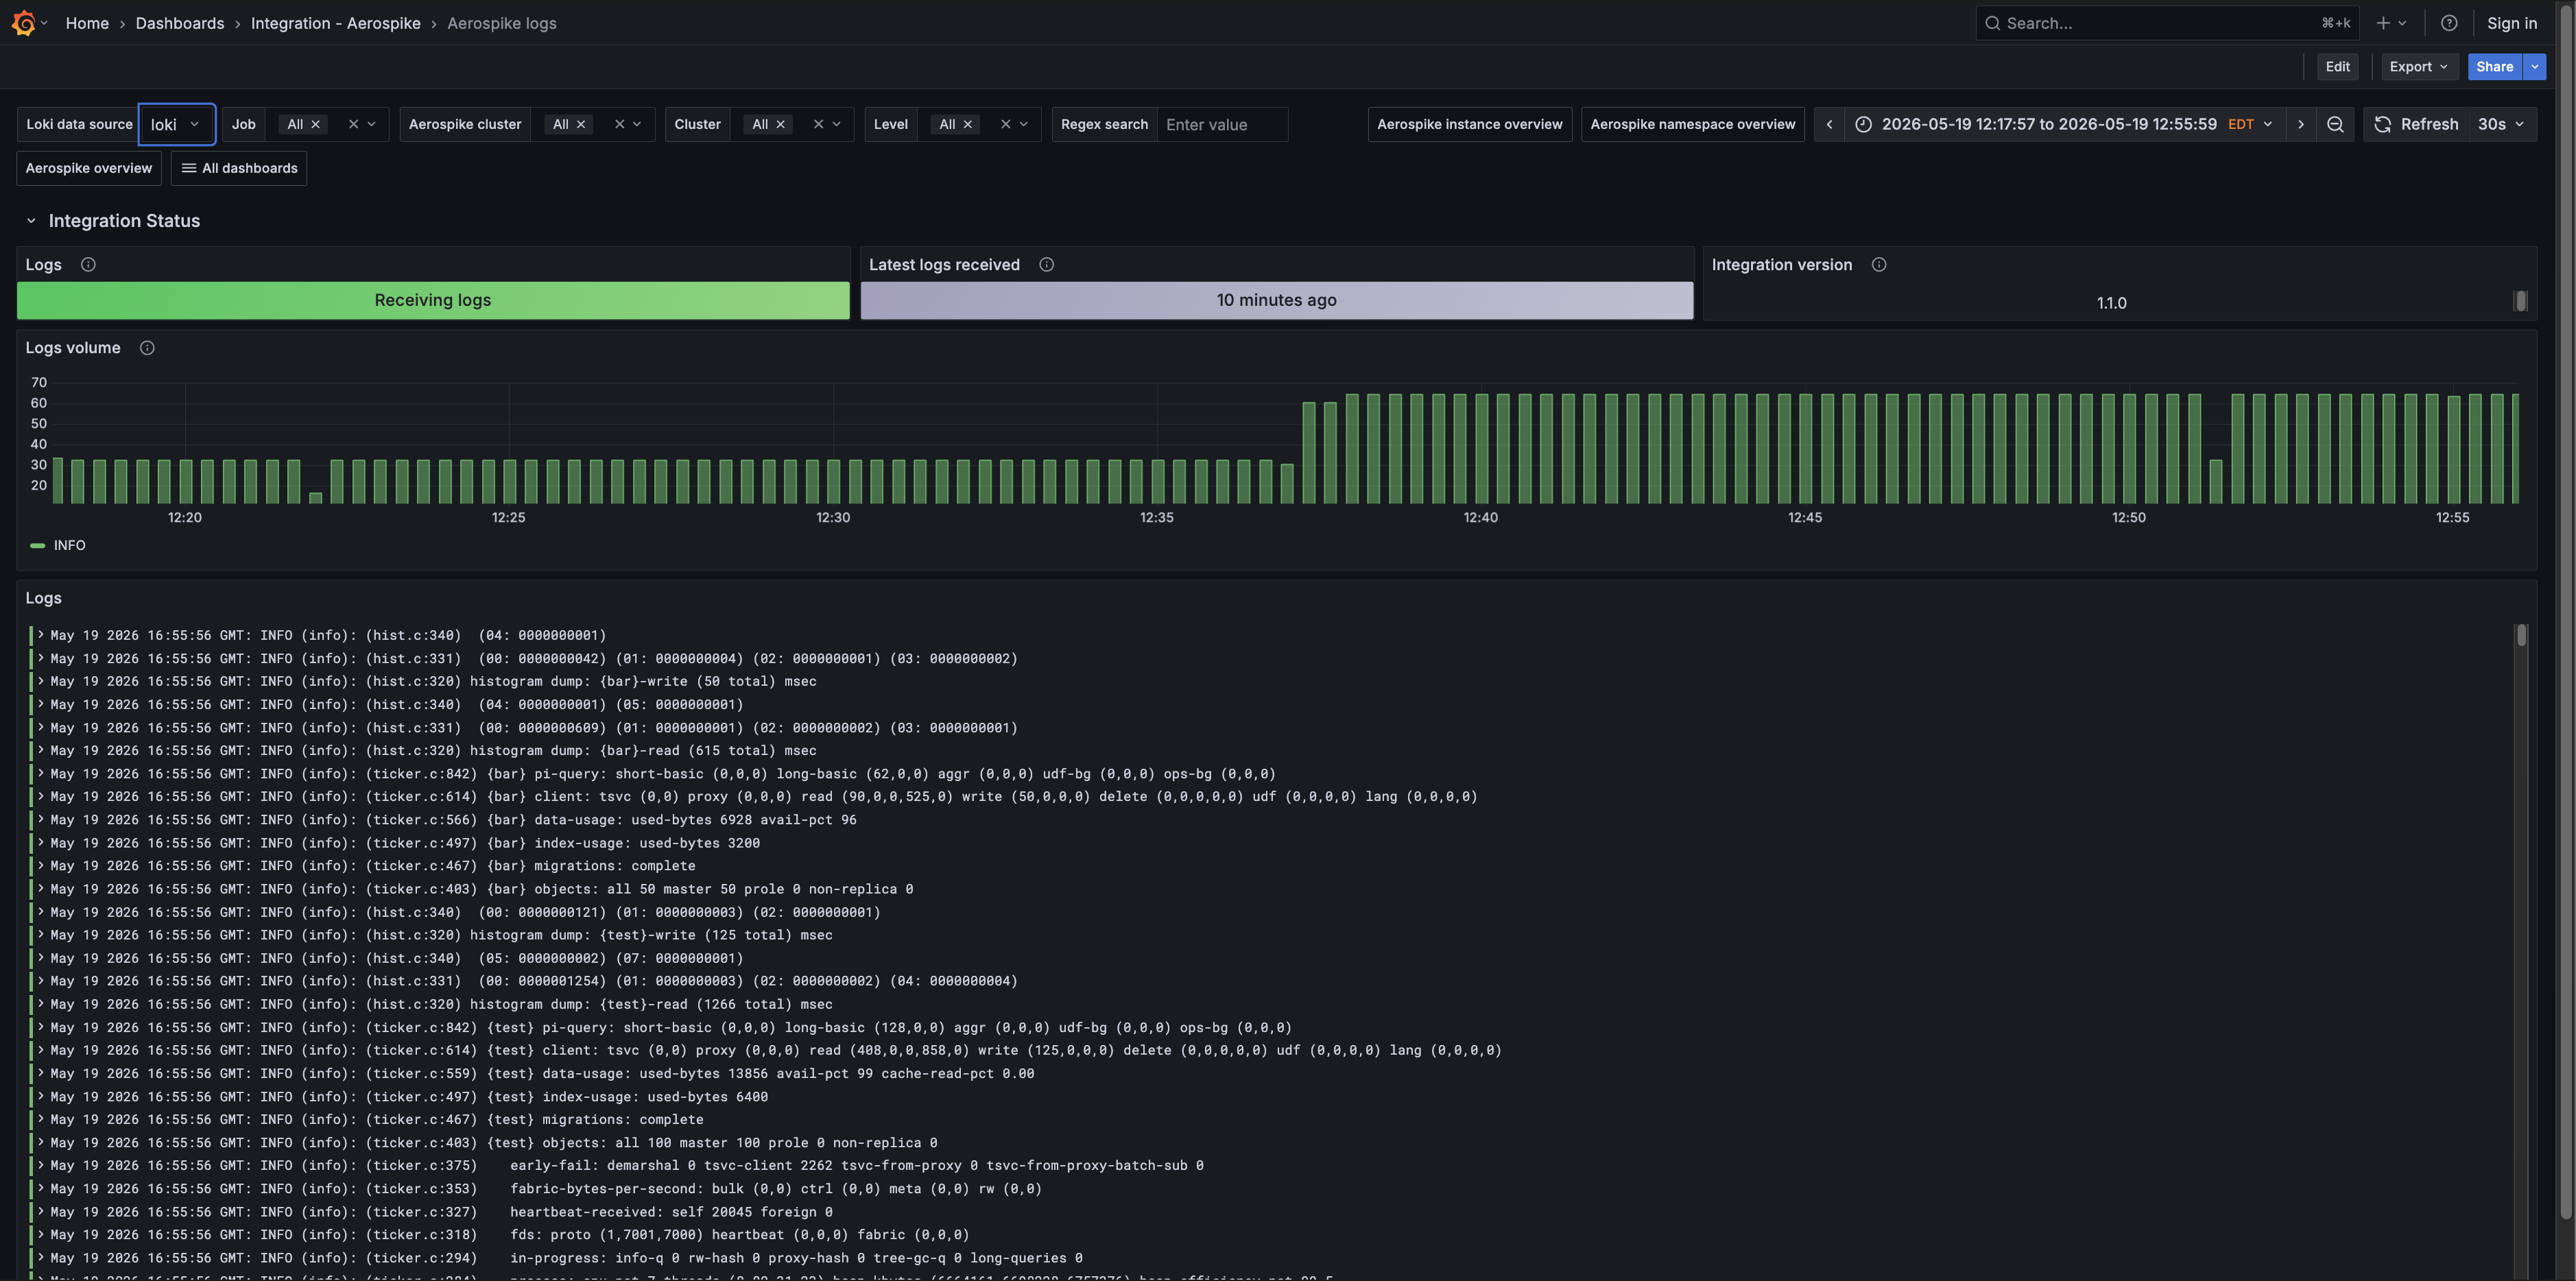Open the Export dropdown
Image resolution: width=2576 pixels, height=1281 pixels.
click(x=2418, y=67)
